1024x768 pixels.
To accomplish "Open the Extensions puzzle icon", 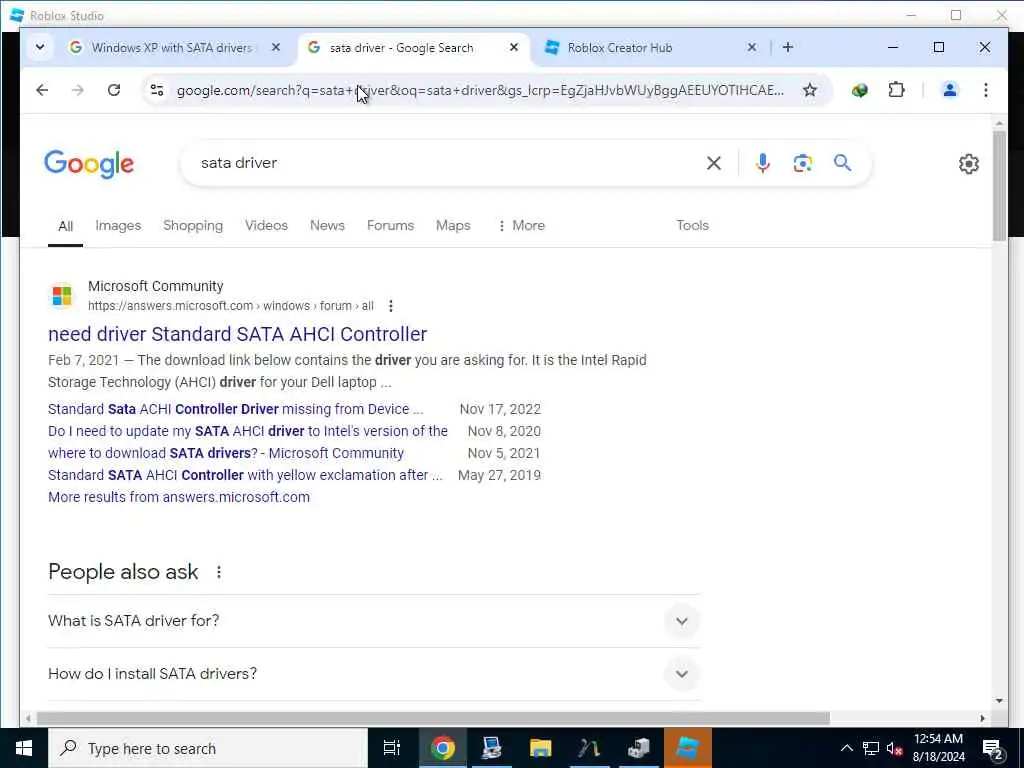I will pyautogui.click(x=897, y=90).
